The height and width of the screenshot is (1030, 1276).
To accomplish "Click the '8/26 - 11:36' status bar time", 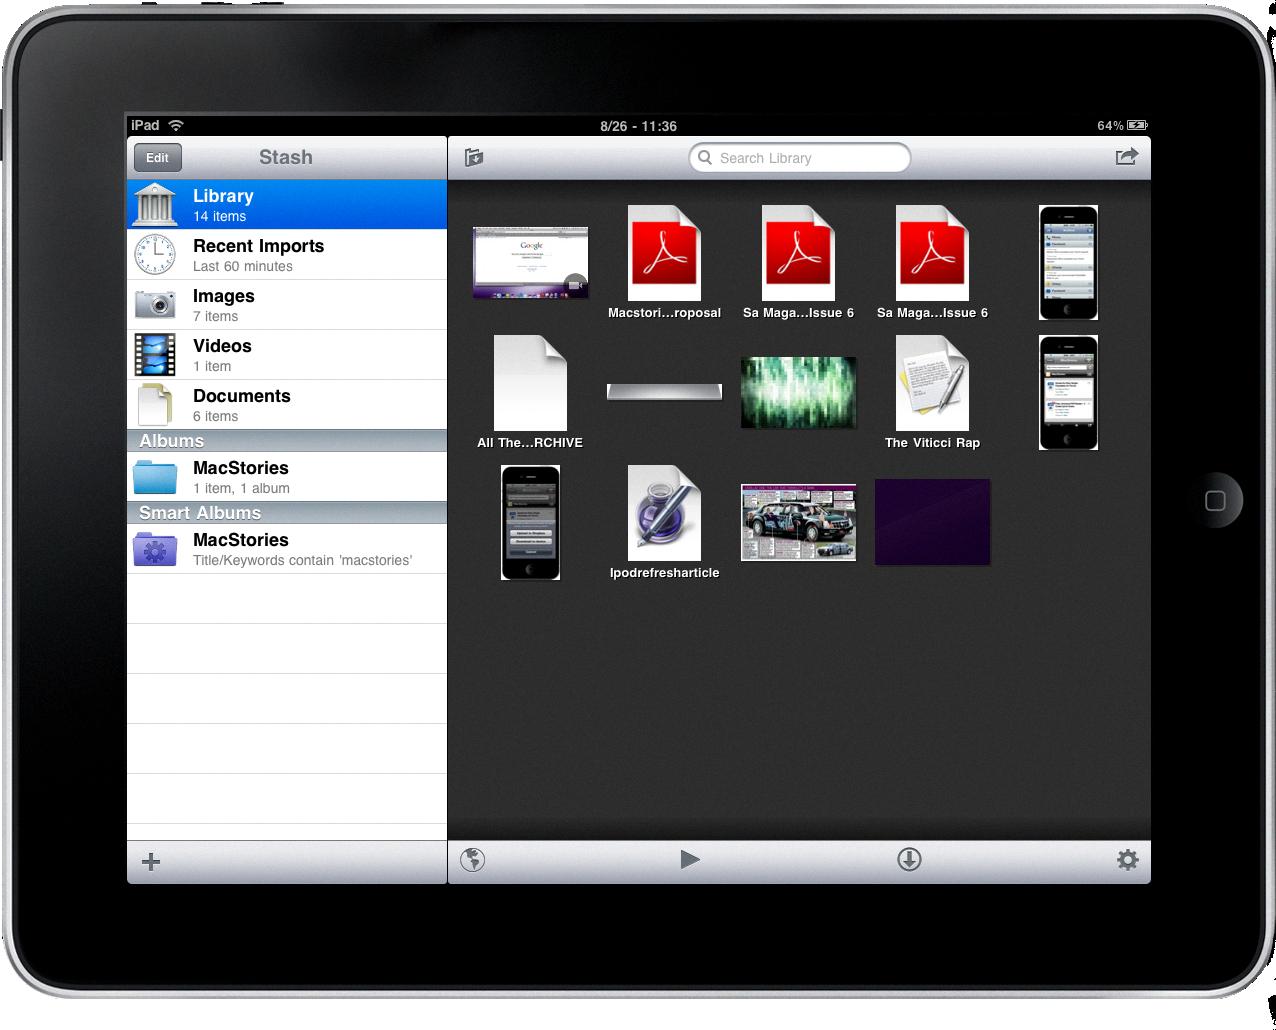I will (x=638, y=126).
